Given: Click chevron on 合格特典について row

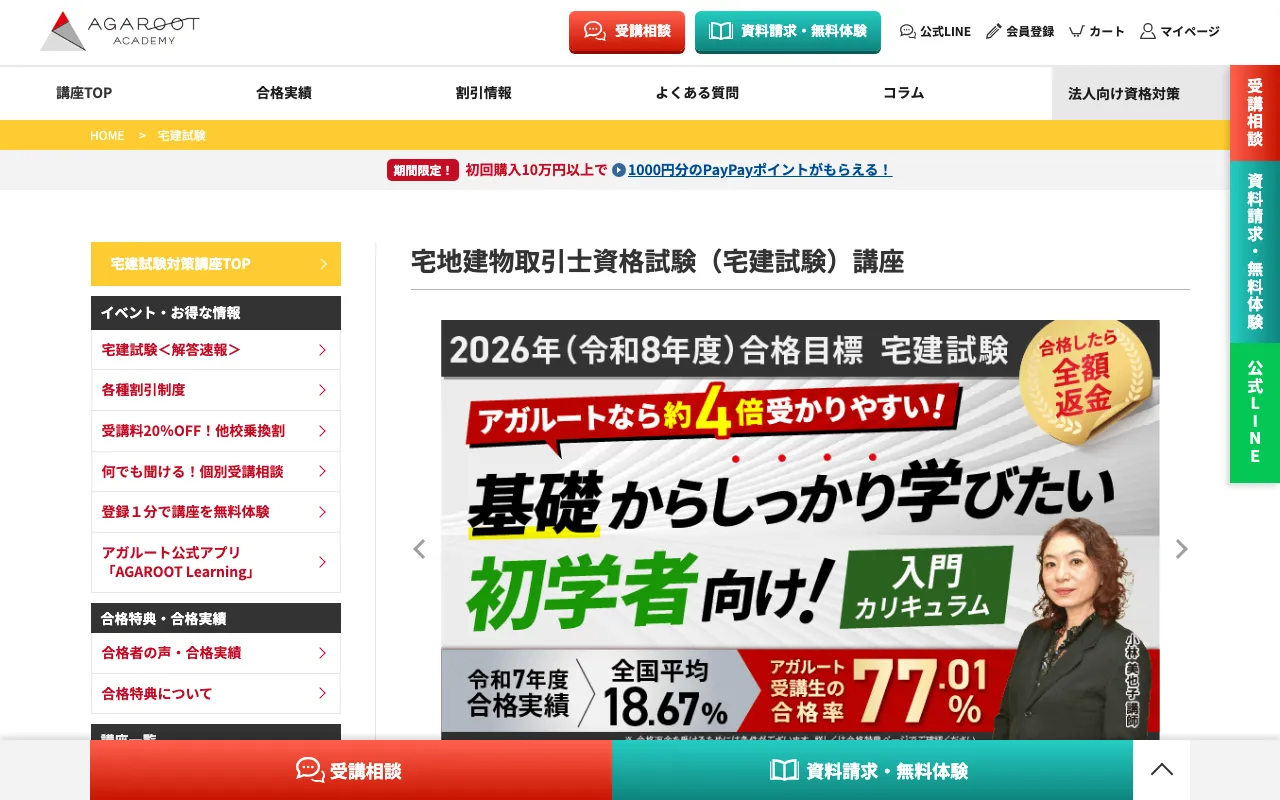Looking at the screenshot, I should coord(323,693).
